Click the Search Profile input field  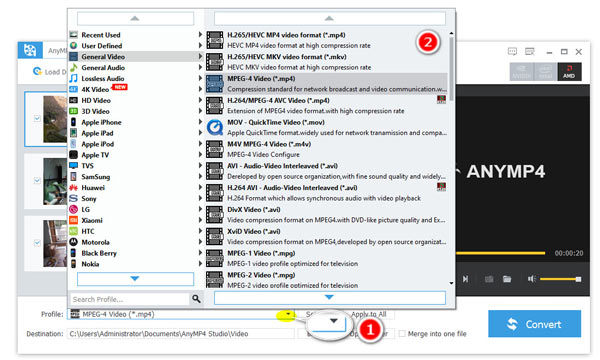130,299
